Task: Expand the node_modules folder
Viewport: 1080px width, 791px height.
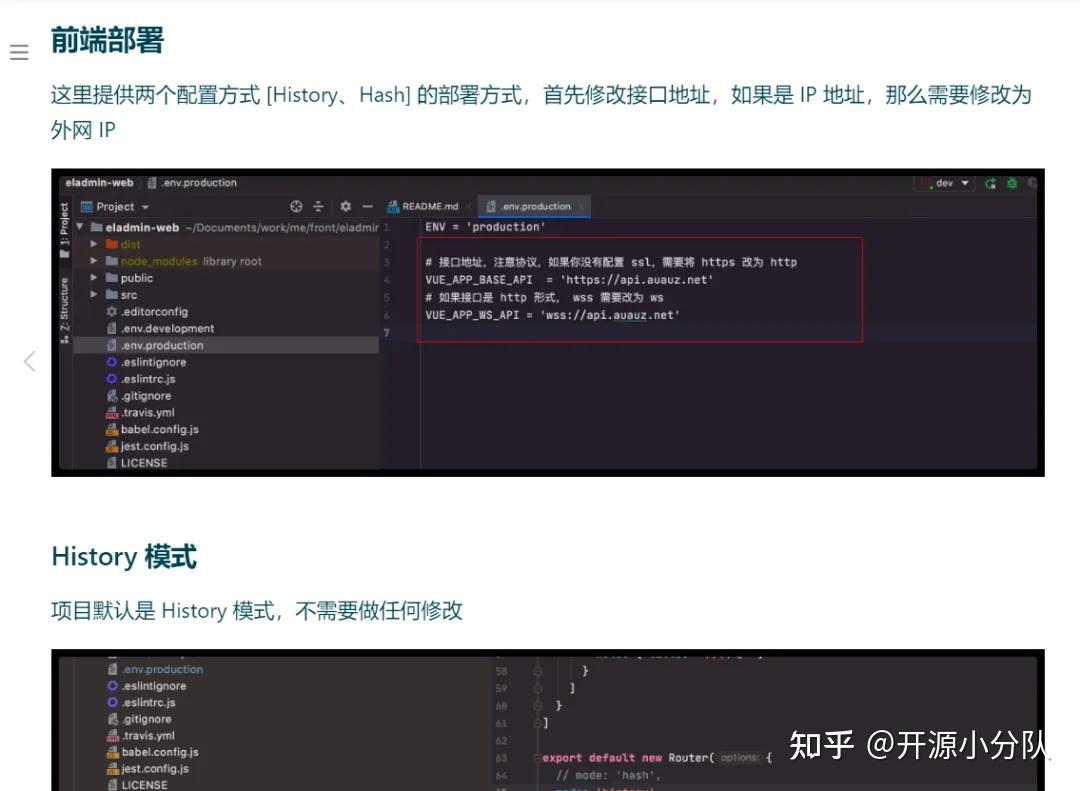Action: (x=92, y=260)
